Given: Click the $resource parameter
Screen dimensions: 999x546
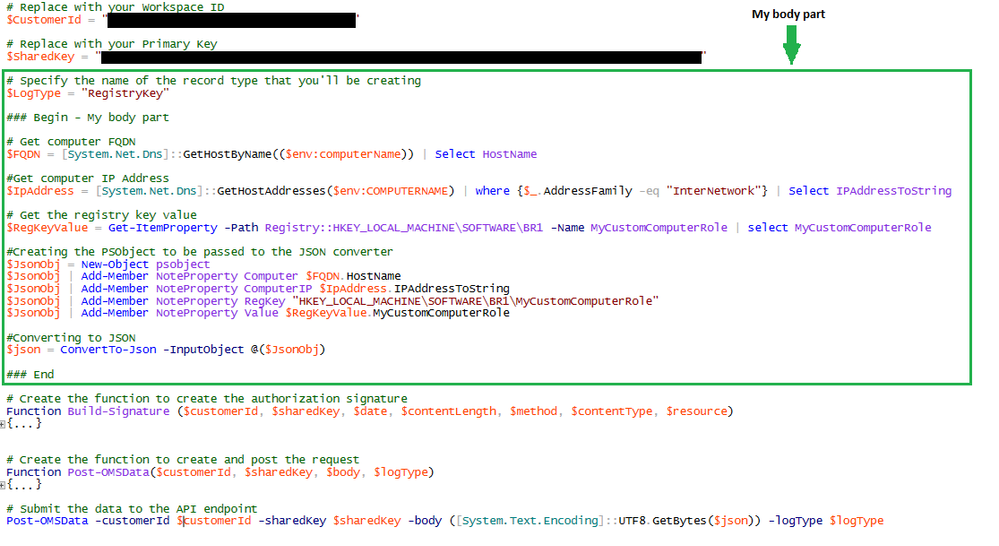Looking at the screenshot, I should coord(696,412).
